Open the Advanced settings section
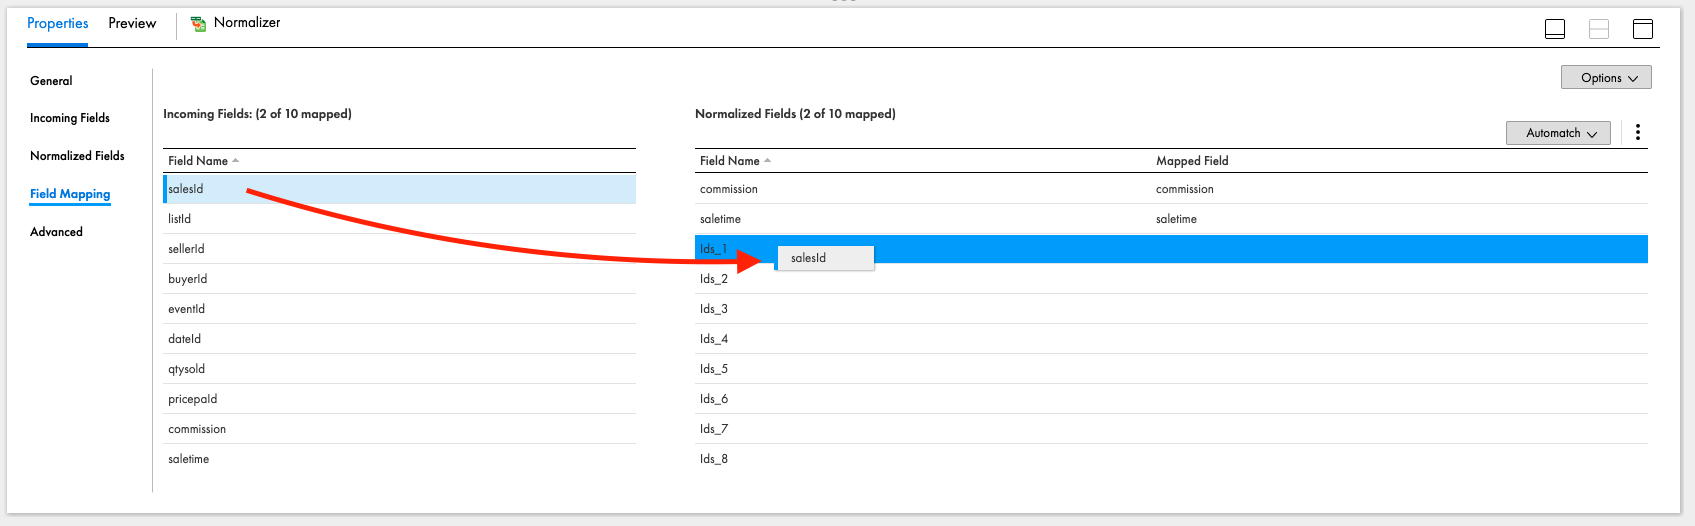 [56, 232]
